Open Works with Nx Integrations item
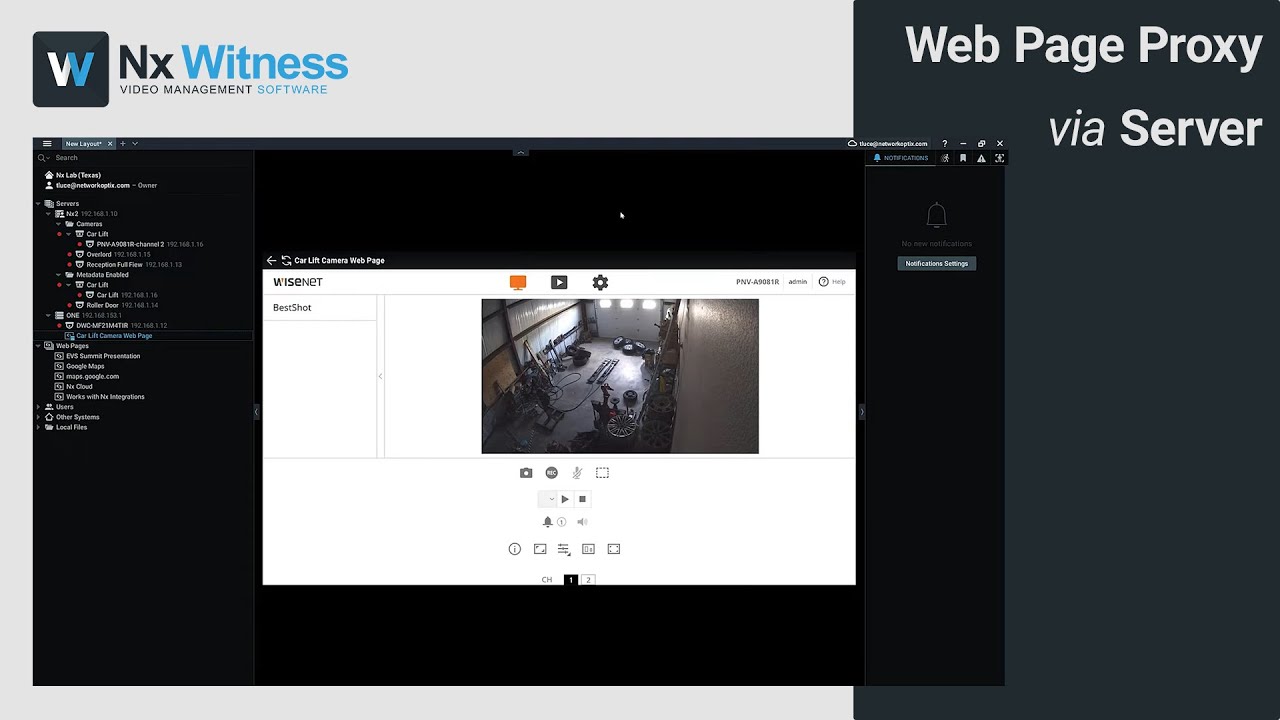 (x=99, y=397)
